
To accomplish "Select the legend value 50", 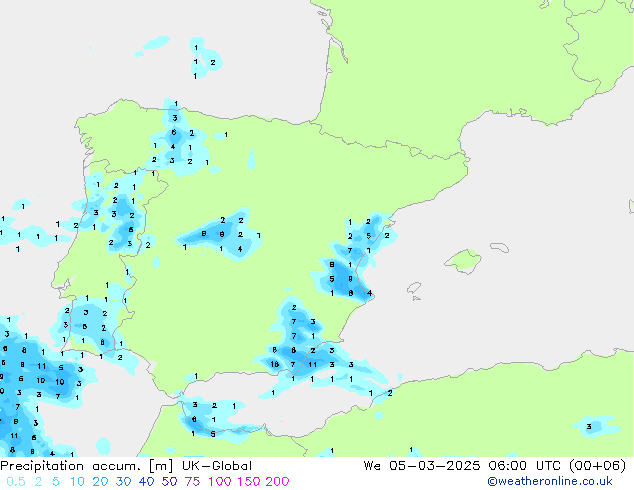I will pyautogui.click(x=169, y=482).
